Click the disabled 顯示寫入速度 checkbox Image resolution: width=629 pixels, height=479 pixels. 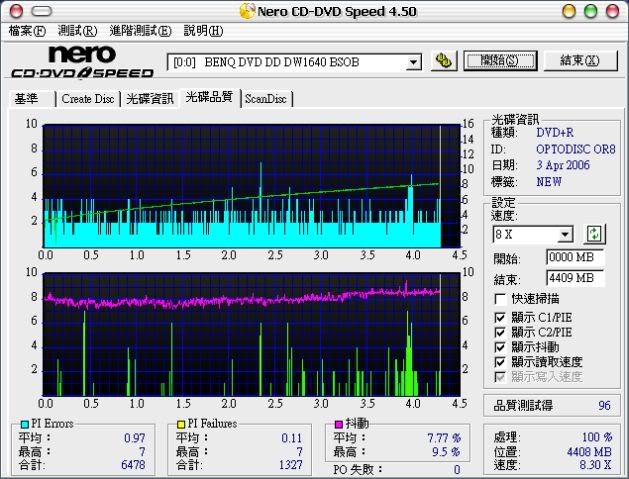click(500, 377)
